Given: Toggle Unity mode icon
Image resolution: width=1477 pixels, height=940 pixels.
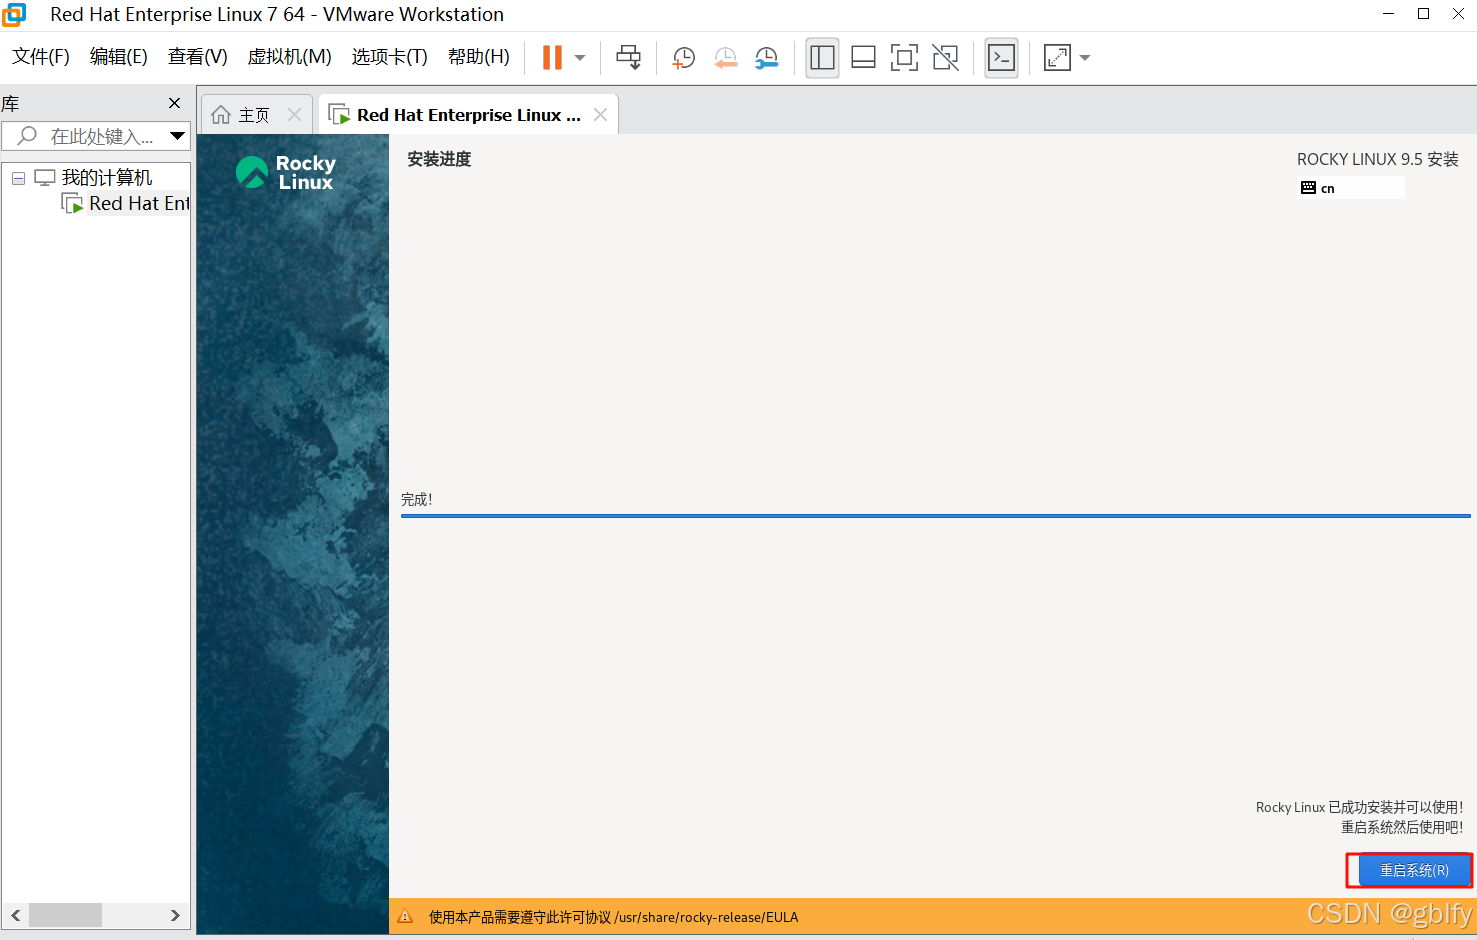Looking at the screenshot, I should pyautogui.click(x=945, y=57).
